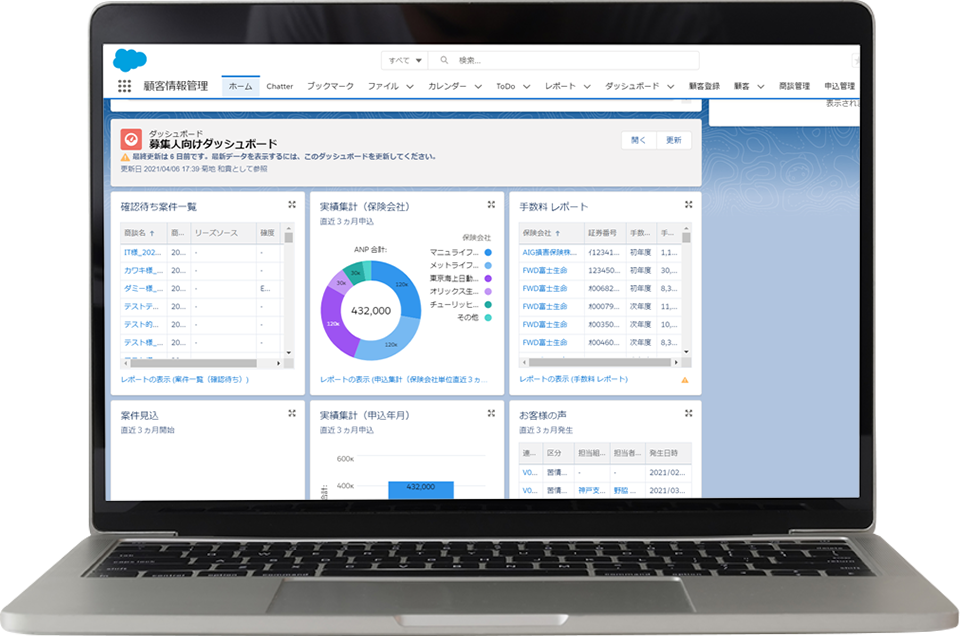Image resolution: width=960 pixels, height=636 pixels.
Task: Open the すべて search scope dropdown
Action: pos(406,60)
